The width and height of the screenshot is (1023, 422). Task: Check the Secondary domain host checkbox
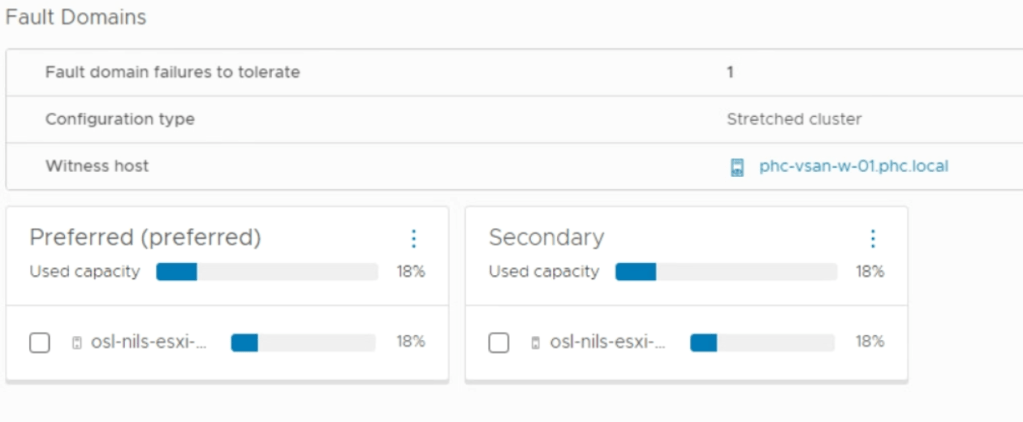(x=499, y=343)
